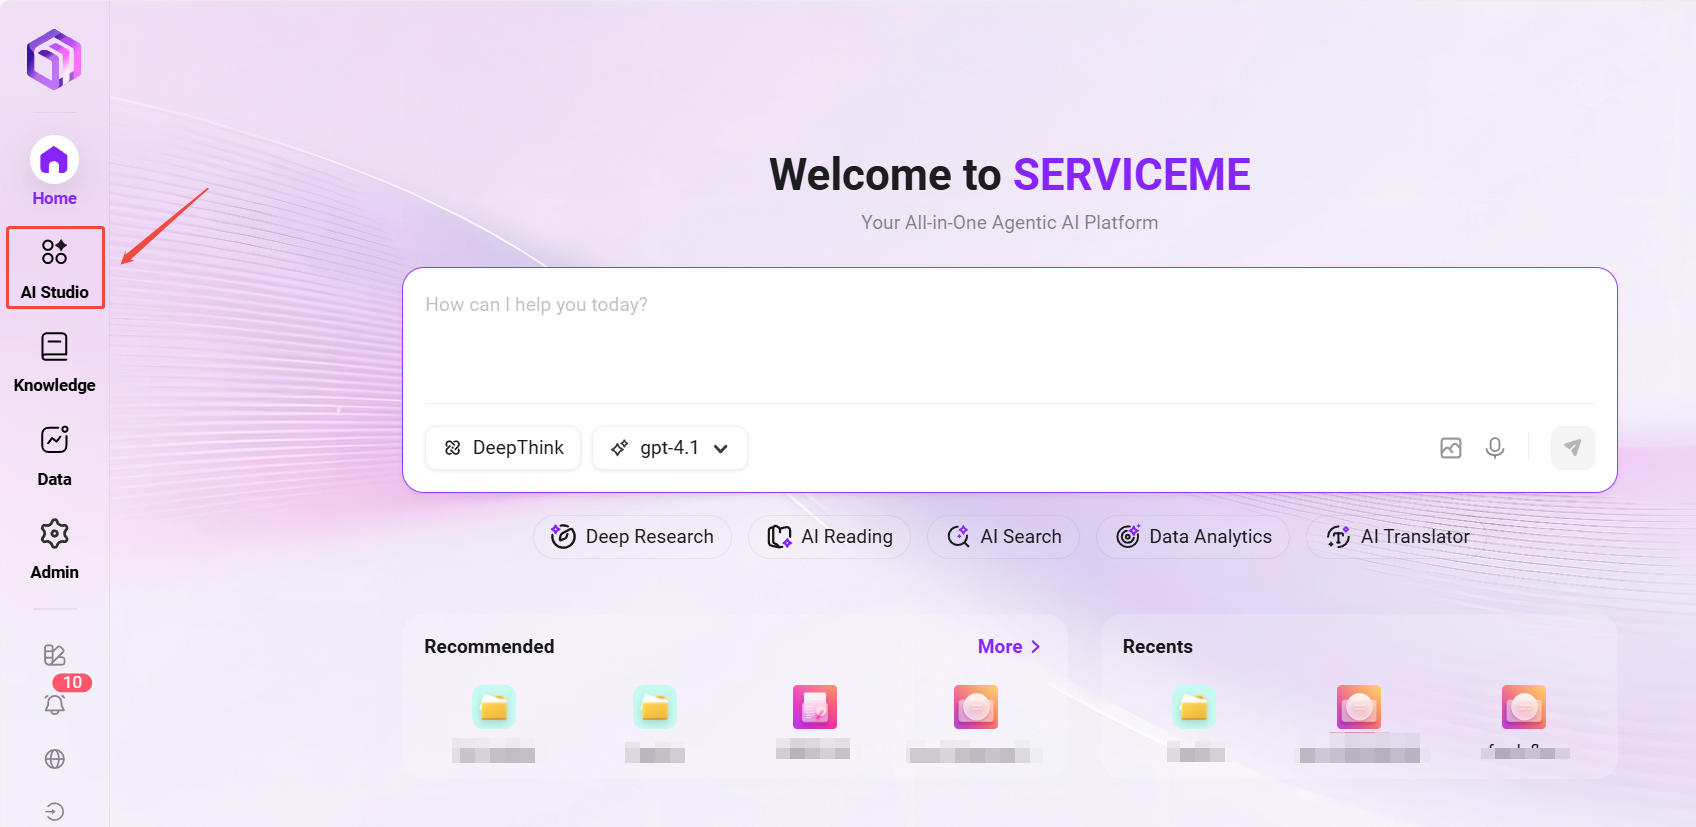
Task: Toggle the DeepThink mode
Action: click(x=503, y=448)
